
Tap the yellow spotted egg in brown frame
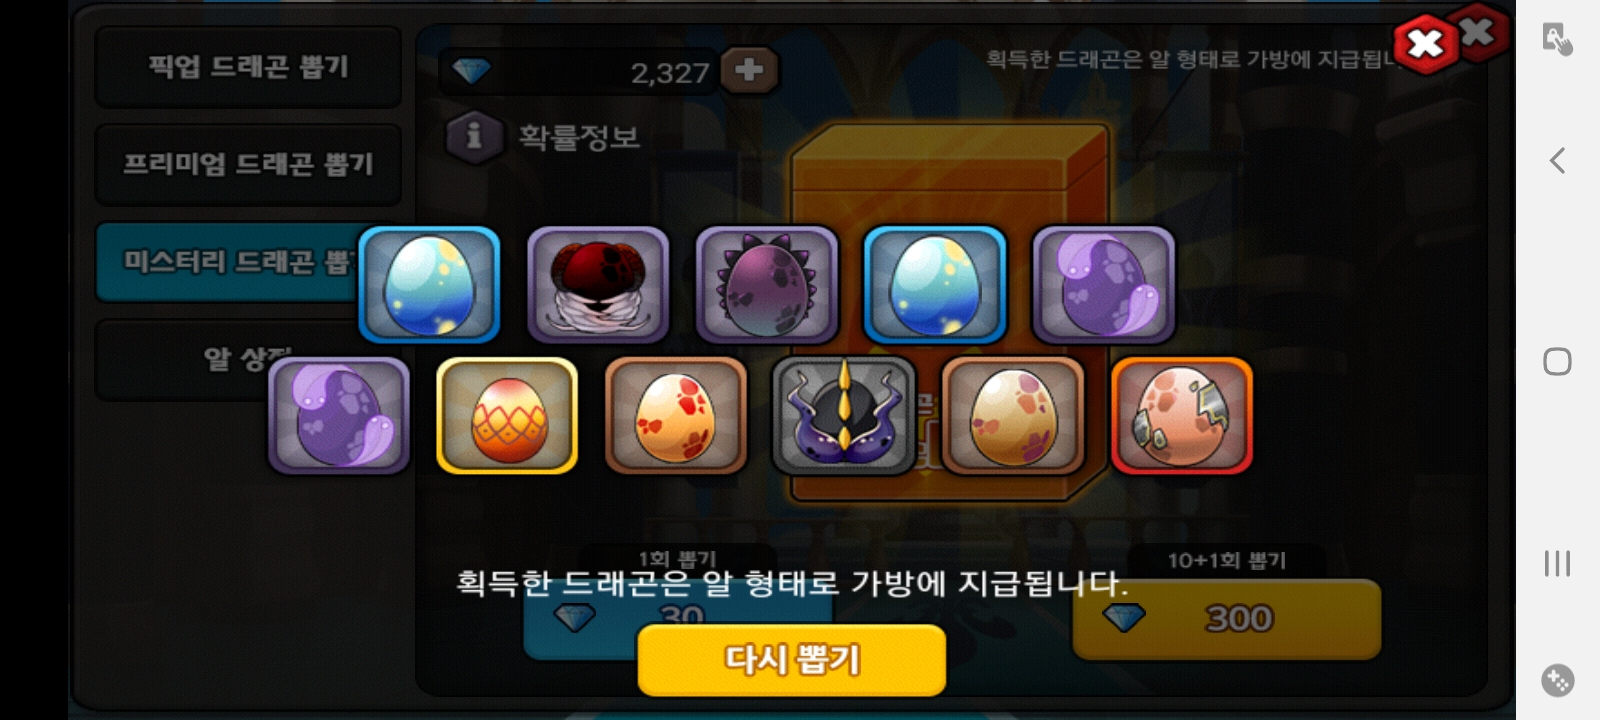1013,415
